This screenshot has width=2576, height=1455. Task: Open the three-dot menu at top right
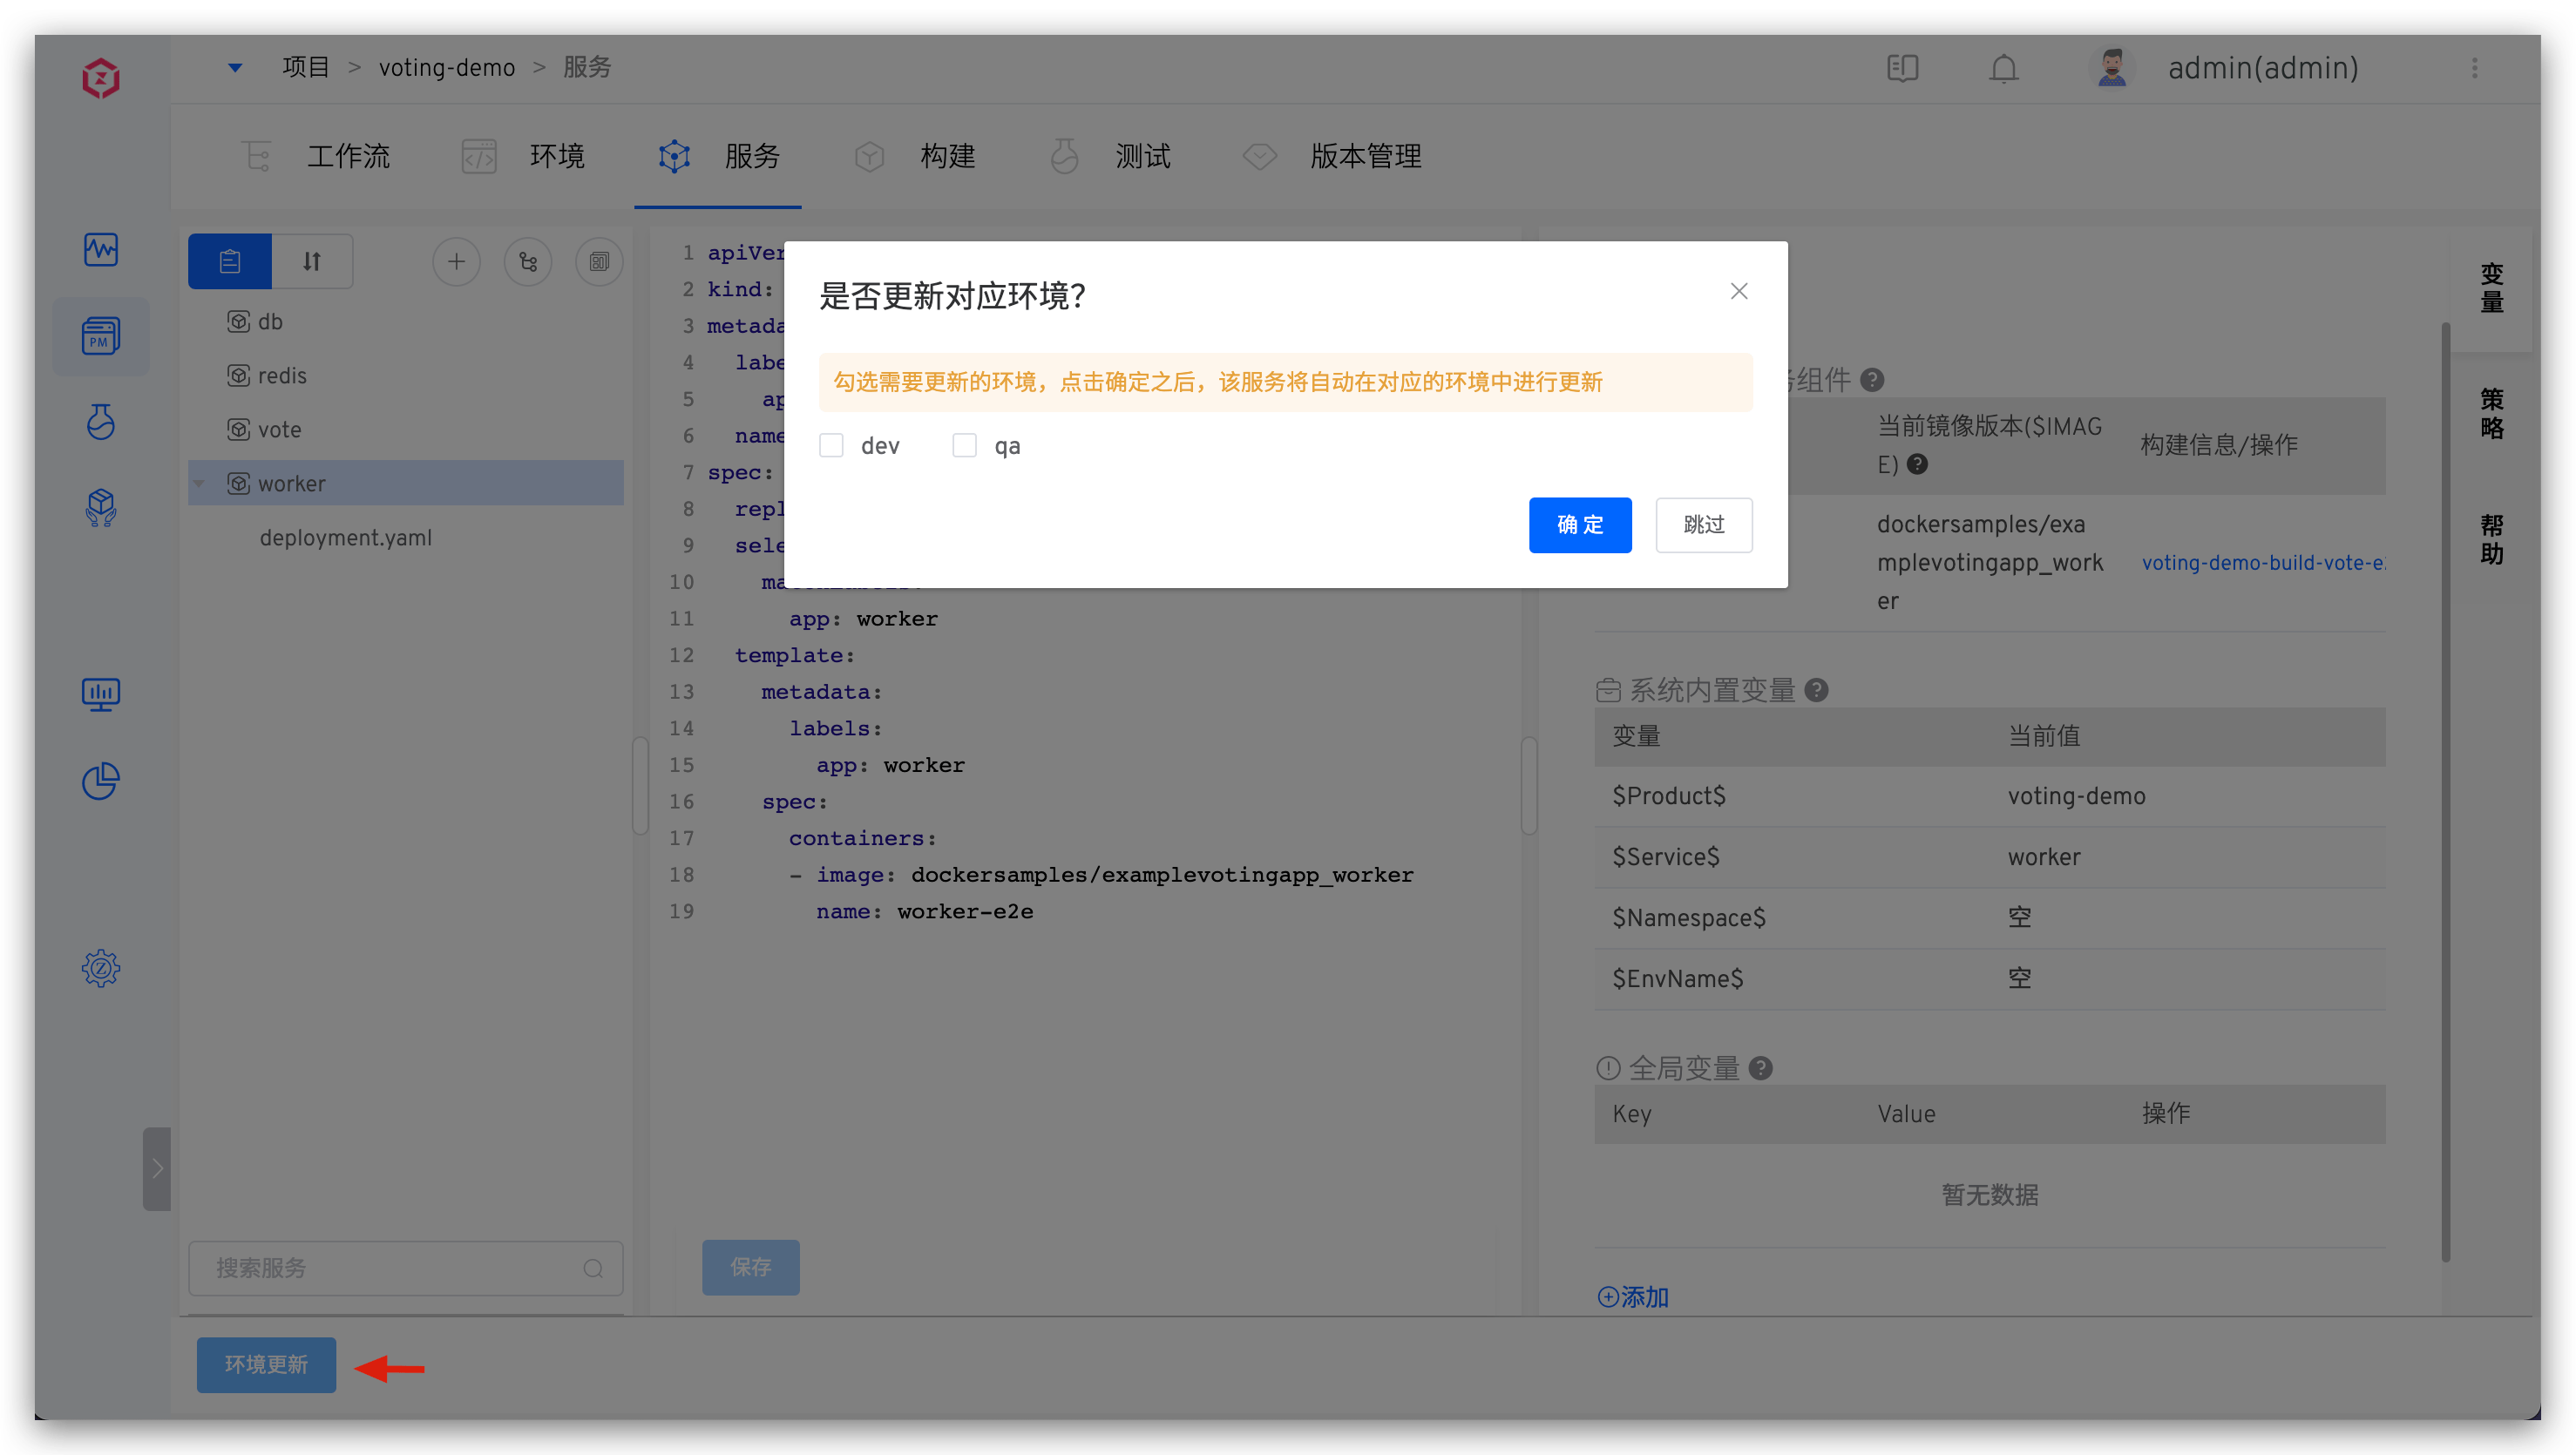[x=2475, y=68]
